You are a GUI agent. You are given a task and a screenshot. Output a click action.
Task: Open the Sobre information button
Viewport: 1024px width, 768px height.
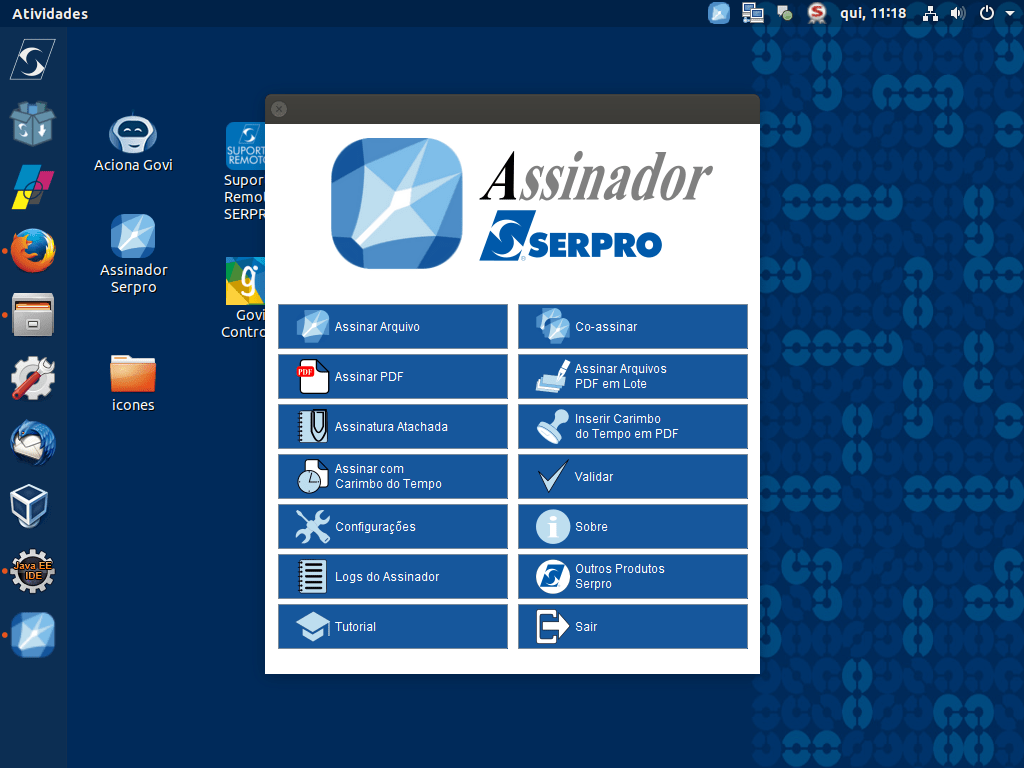pyautogui.click(x=633, y=526)
